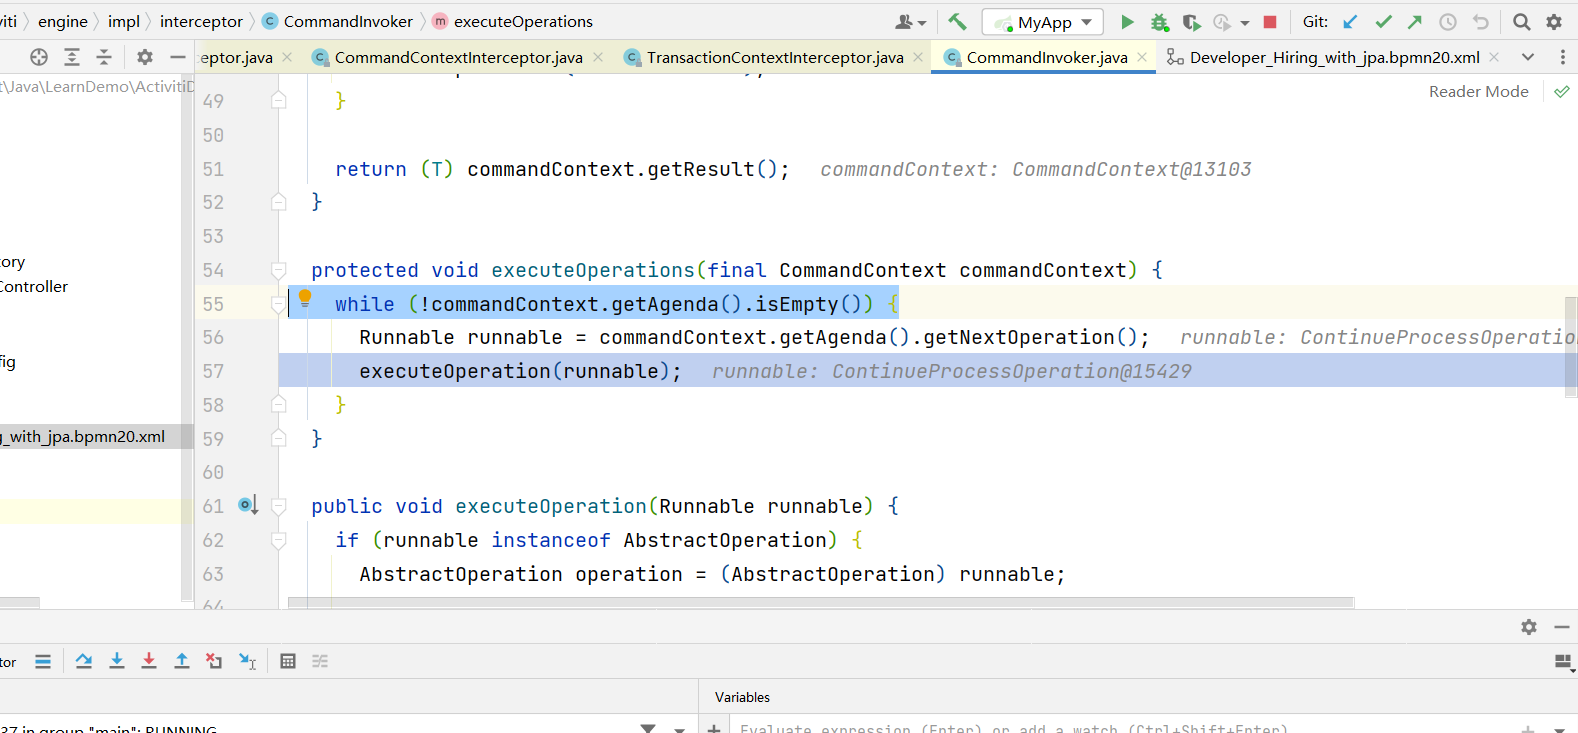The height and width of the screenshot is (733, 1578).
Task: Open the profiler run dropdown arrow
Action: tap(1244, 22)
